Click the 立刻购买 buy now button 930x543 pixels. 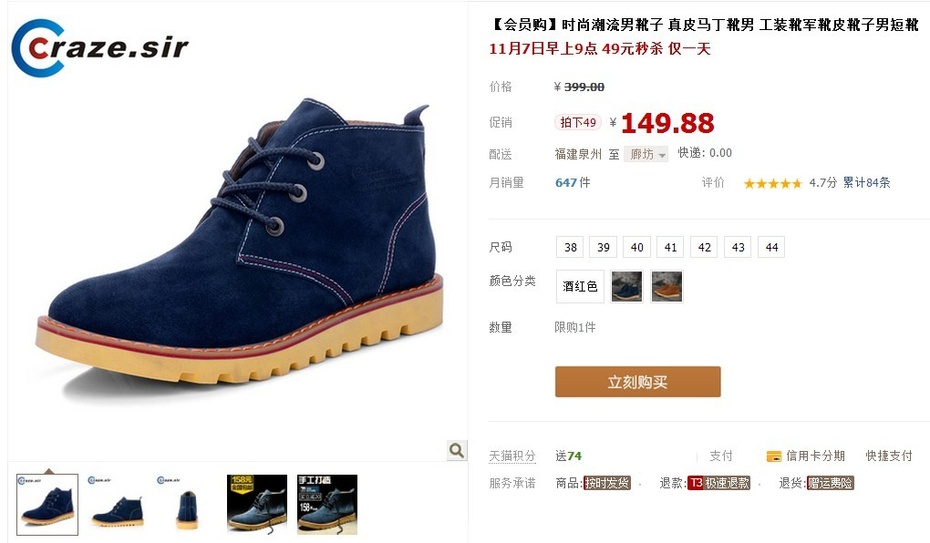638,382
